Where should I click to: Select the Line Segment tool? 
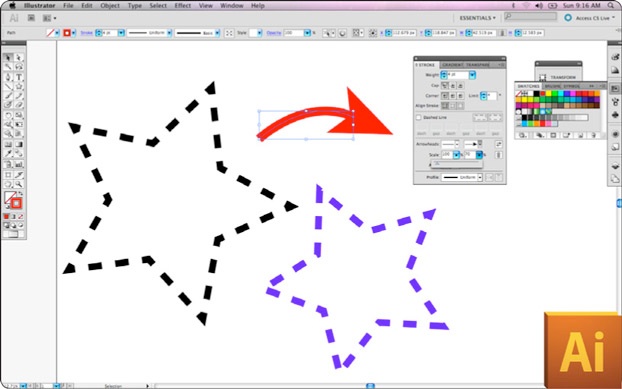point(8,86)
